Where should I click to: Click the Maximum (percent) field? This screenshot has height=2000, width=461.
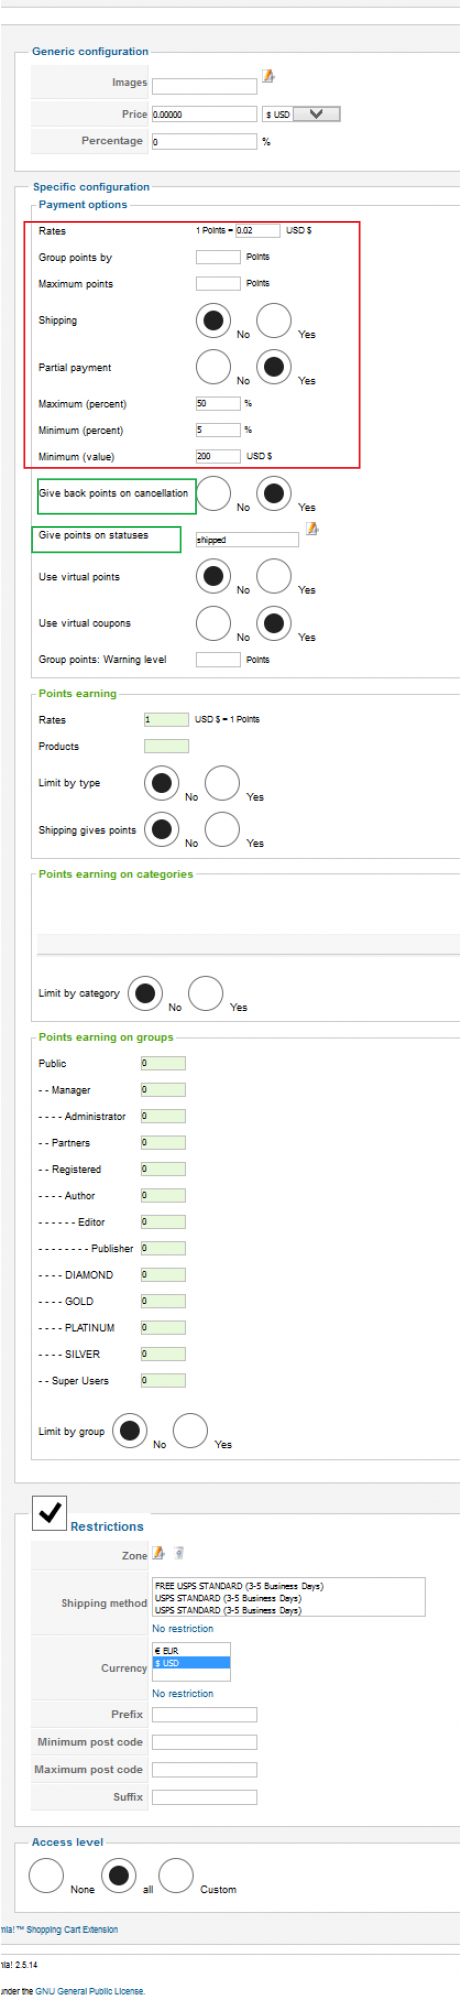(x=218, y=404)
